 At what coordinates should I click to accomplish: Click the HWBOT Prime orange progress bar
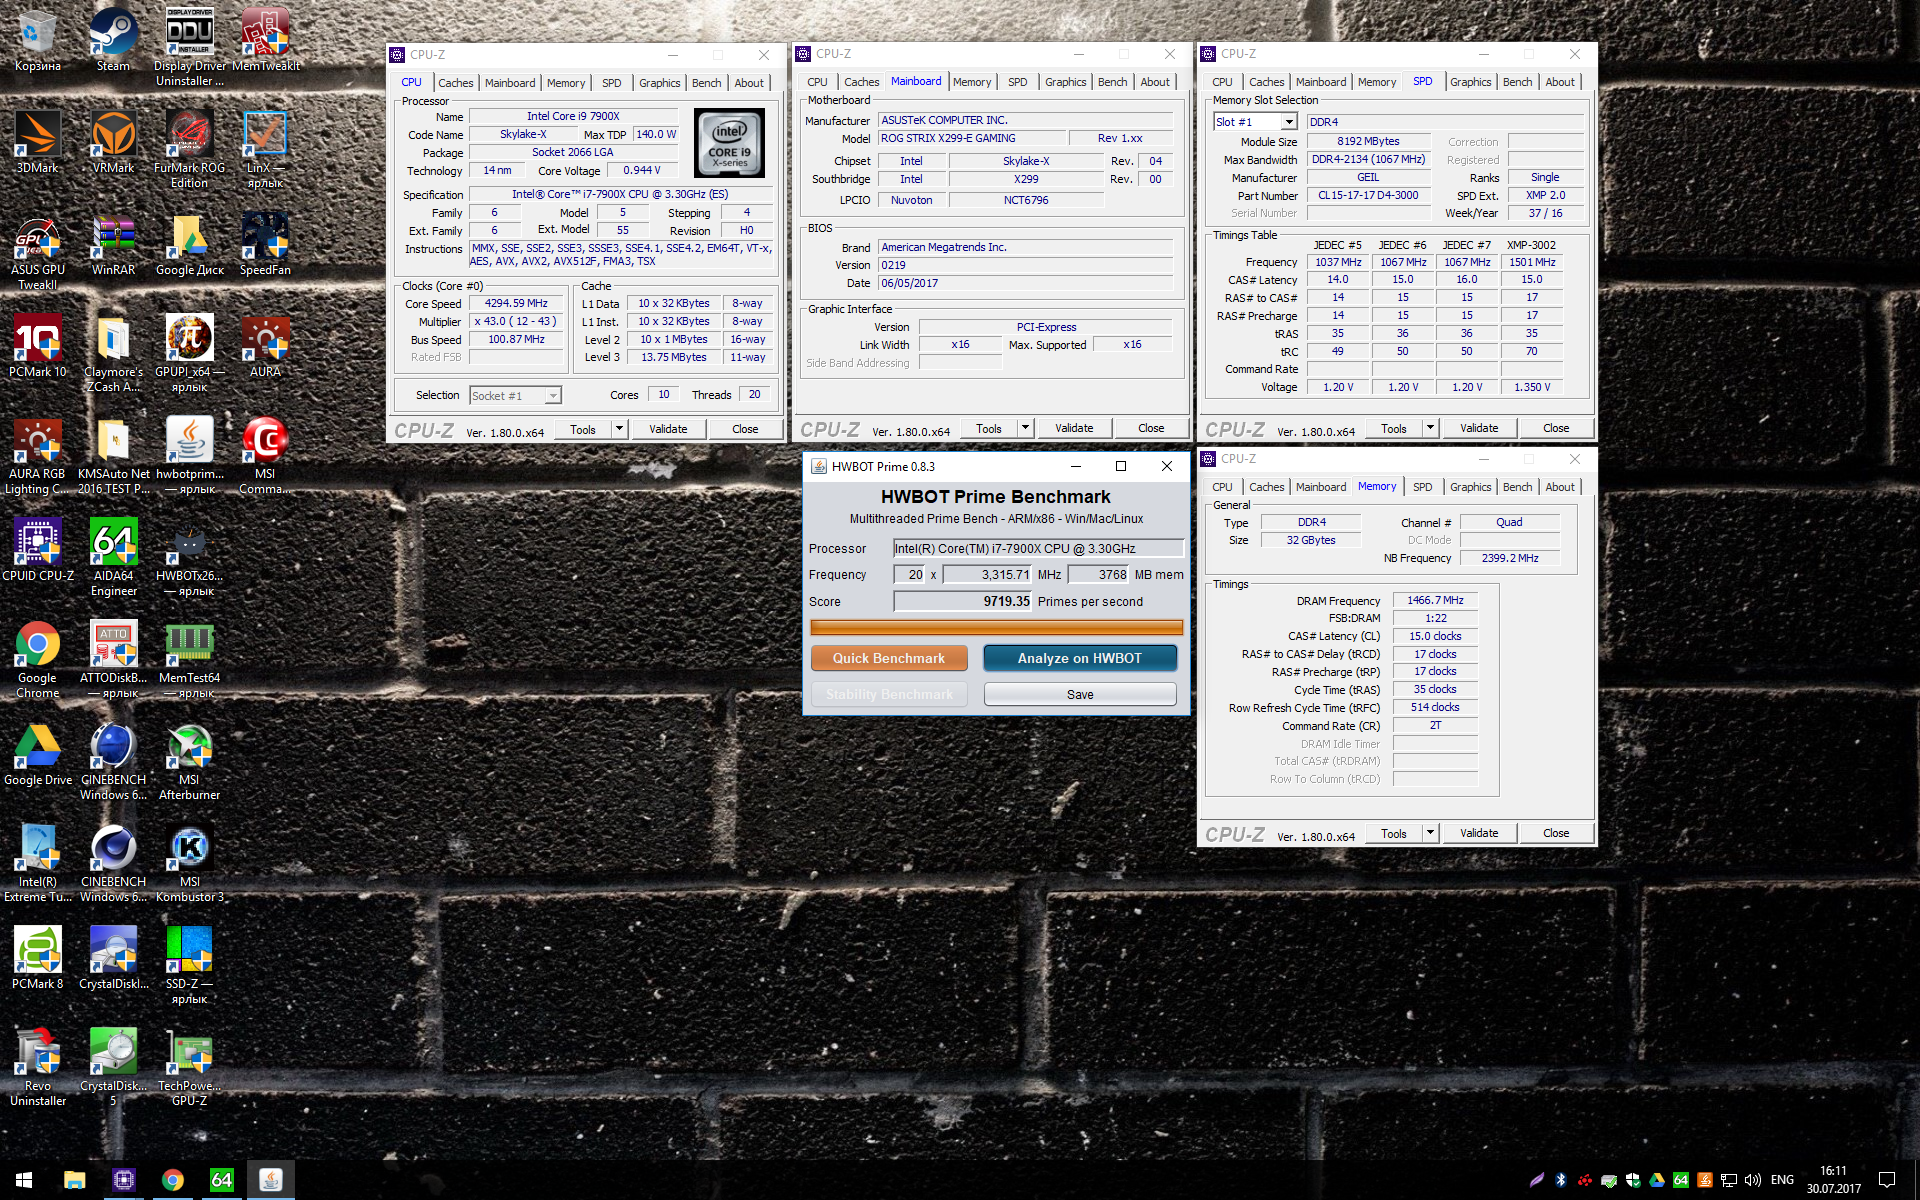tap(996, 628)
